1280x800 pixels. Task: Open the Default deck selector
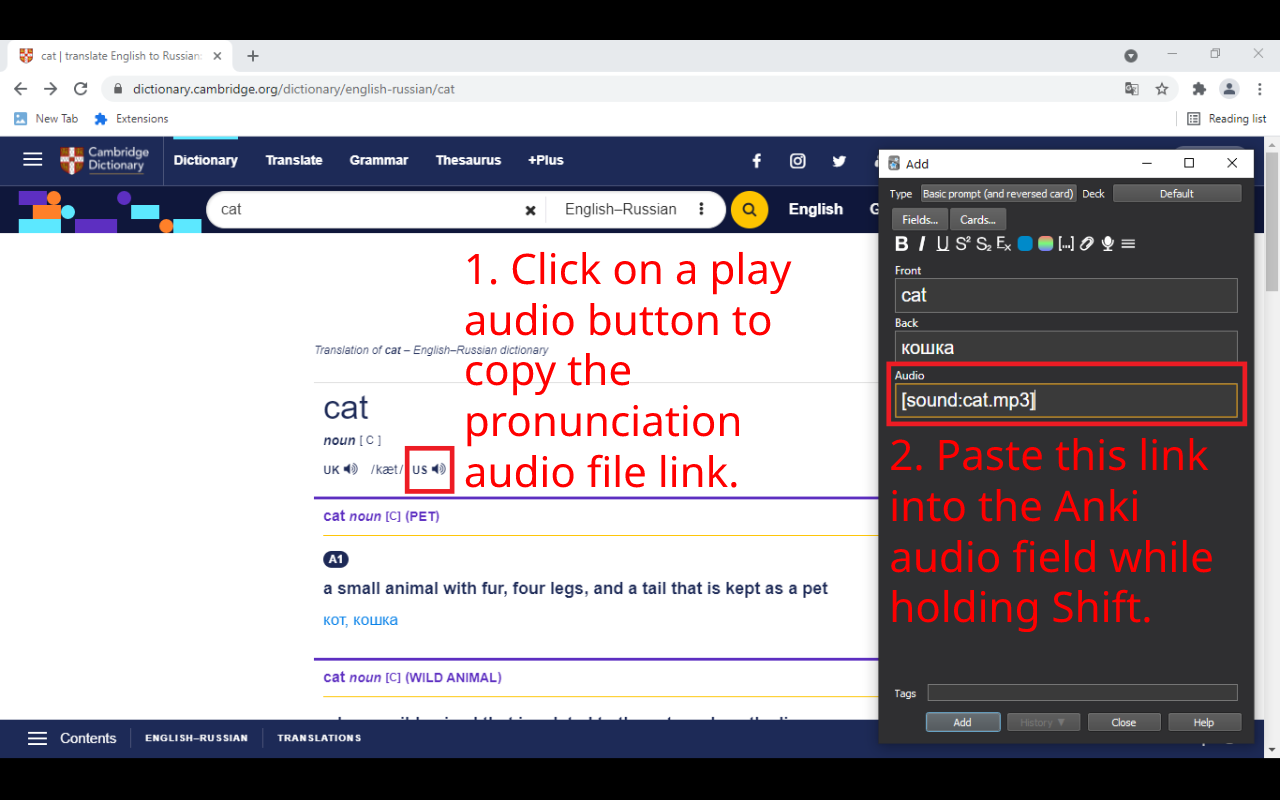1177,193
